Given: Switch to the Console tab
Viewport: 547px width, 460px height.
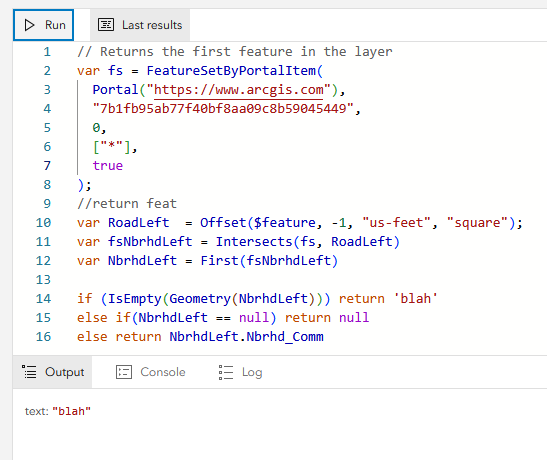Looking at the screenshot, I should pyautogui.click(x=151, y=372).
